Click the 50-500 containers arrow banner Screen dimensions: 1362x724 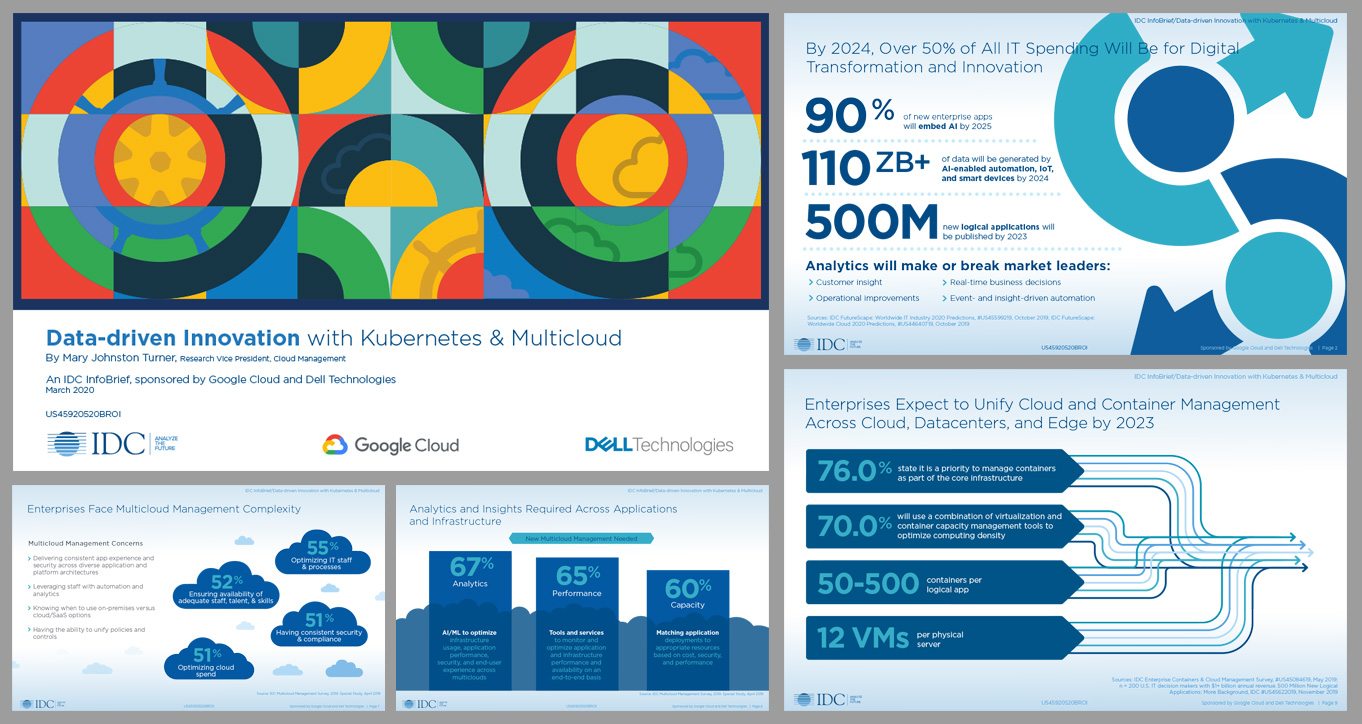pos(940,582)
